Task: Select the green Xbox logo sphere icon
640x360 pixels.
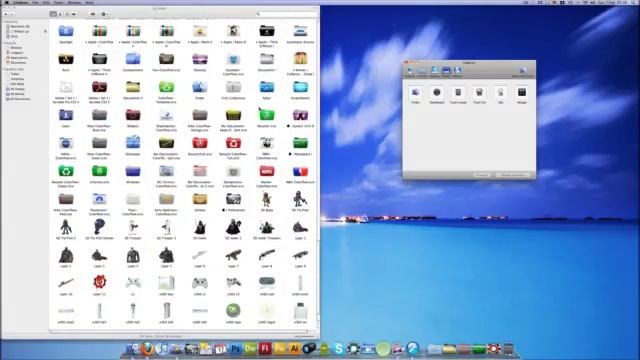Action: pos(233,311)
